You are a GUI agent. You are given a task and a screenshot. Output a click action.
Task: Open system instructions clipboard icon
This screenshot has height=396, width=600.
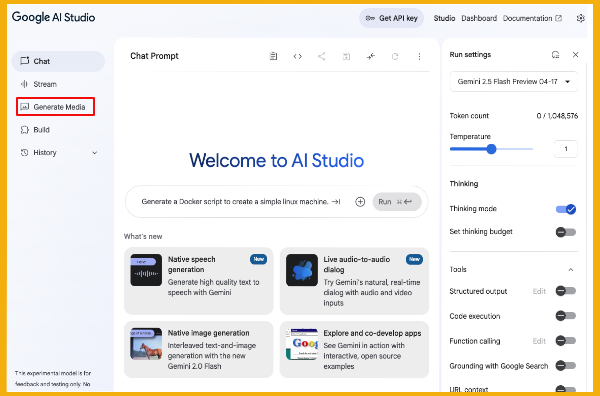(273, 56)
